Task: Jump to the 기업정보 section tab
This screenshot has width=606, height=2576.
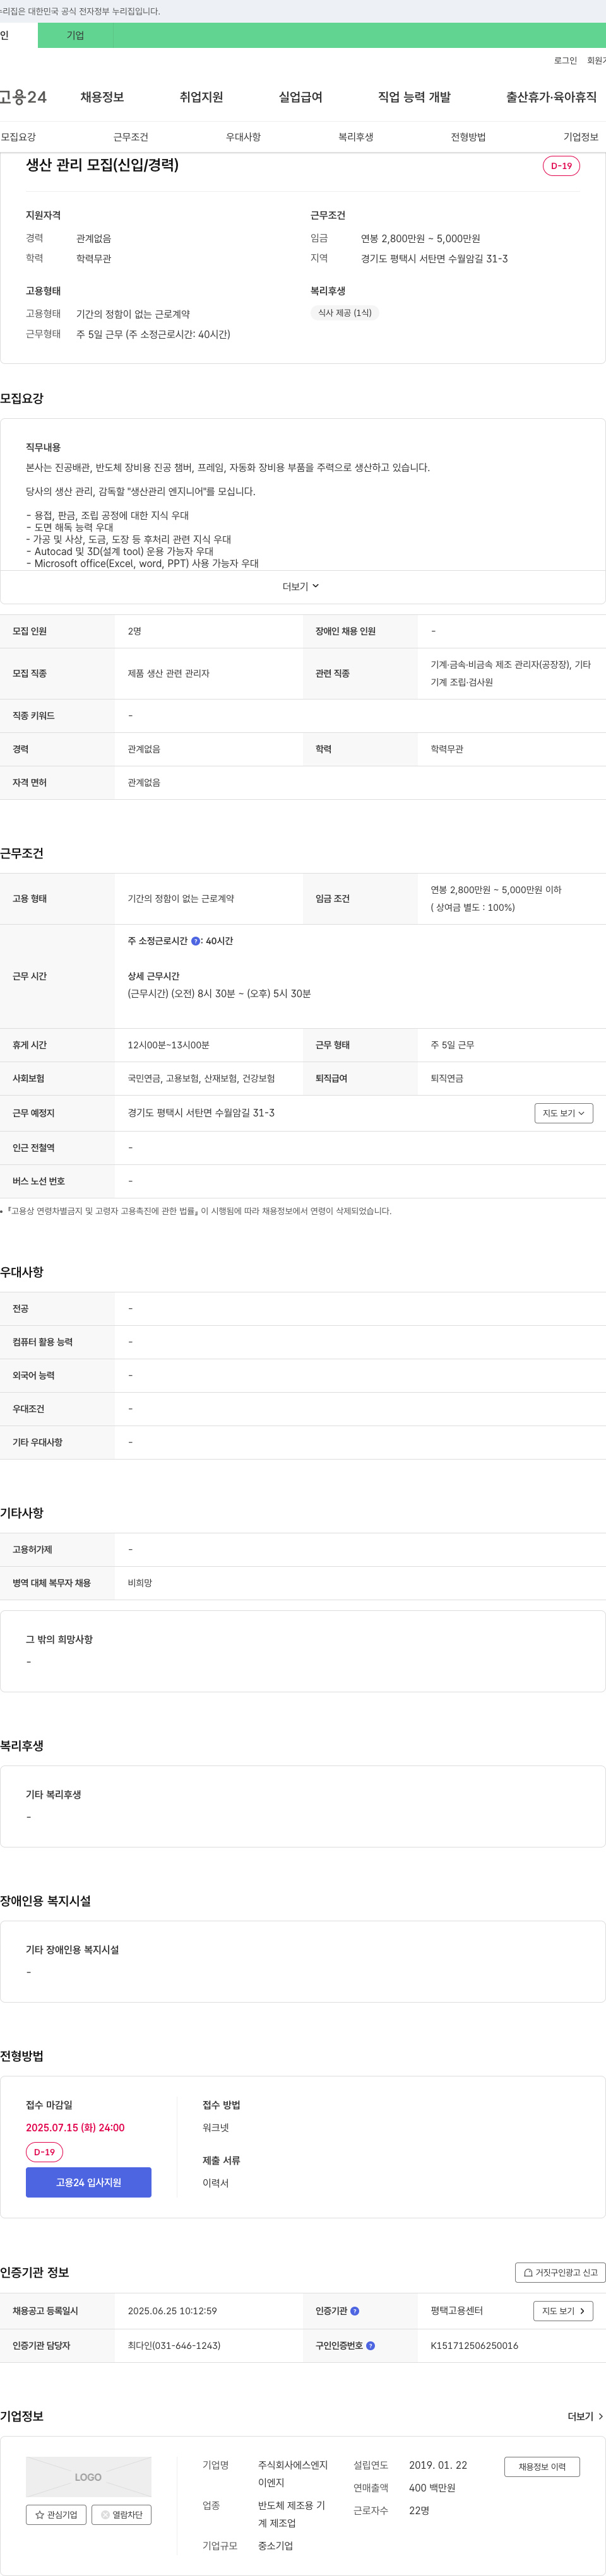Action: (x=581, y=137)
